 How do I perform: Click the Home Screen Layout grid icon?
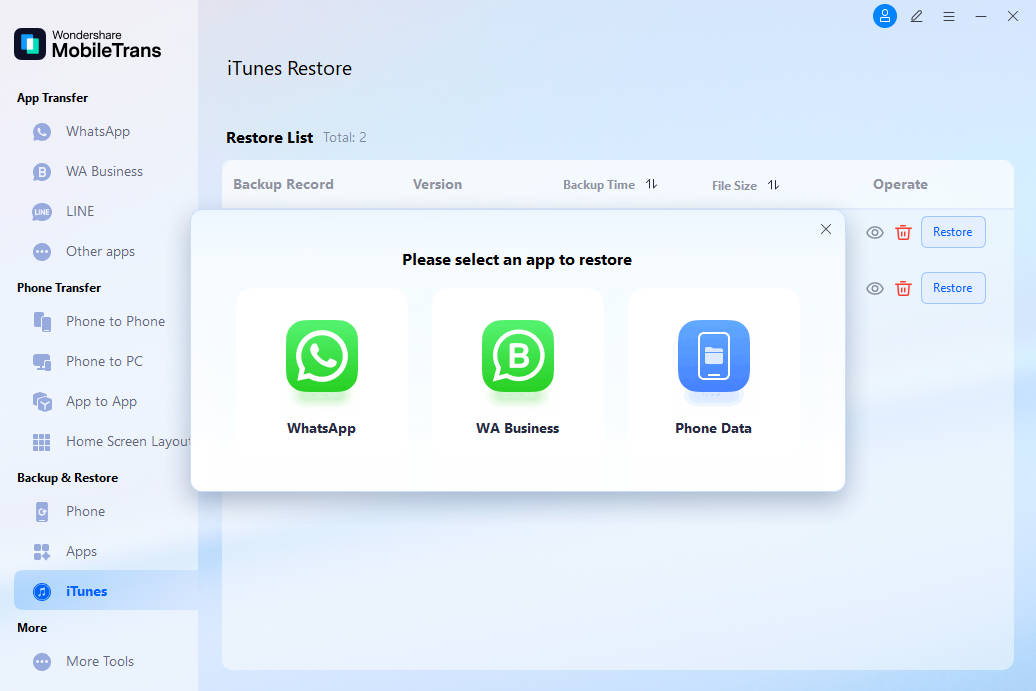[x=42, y=442]
